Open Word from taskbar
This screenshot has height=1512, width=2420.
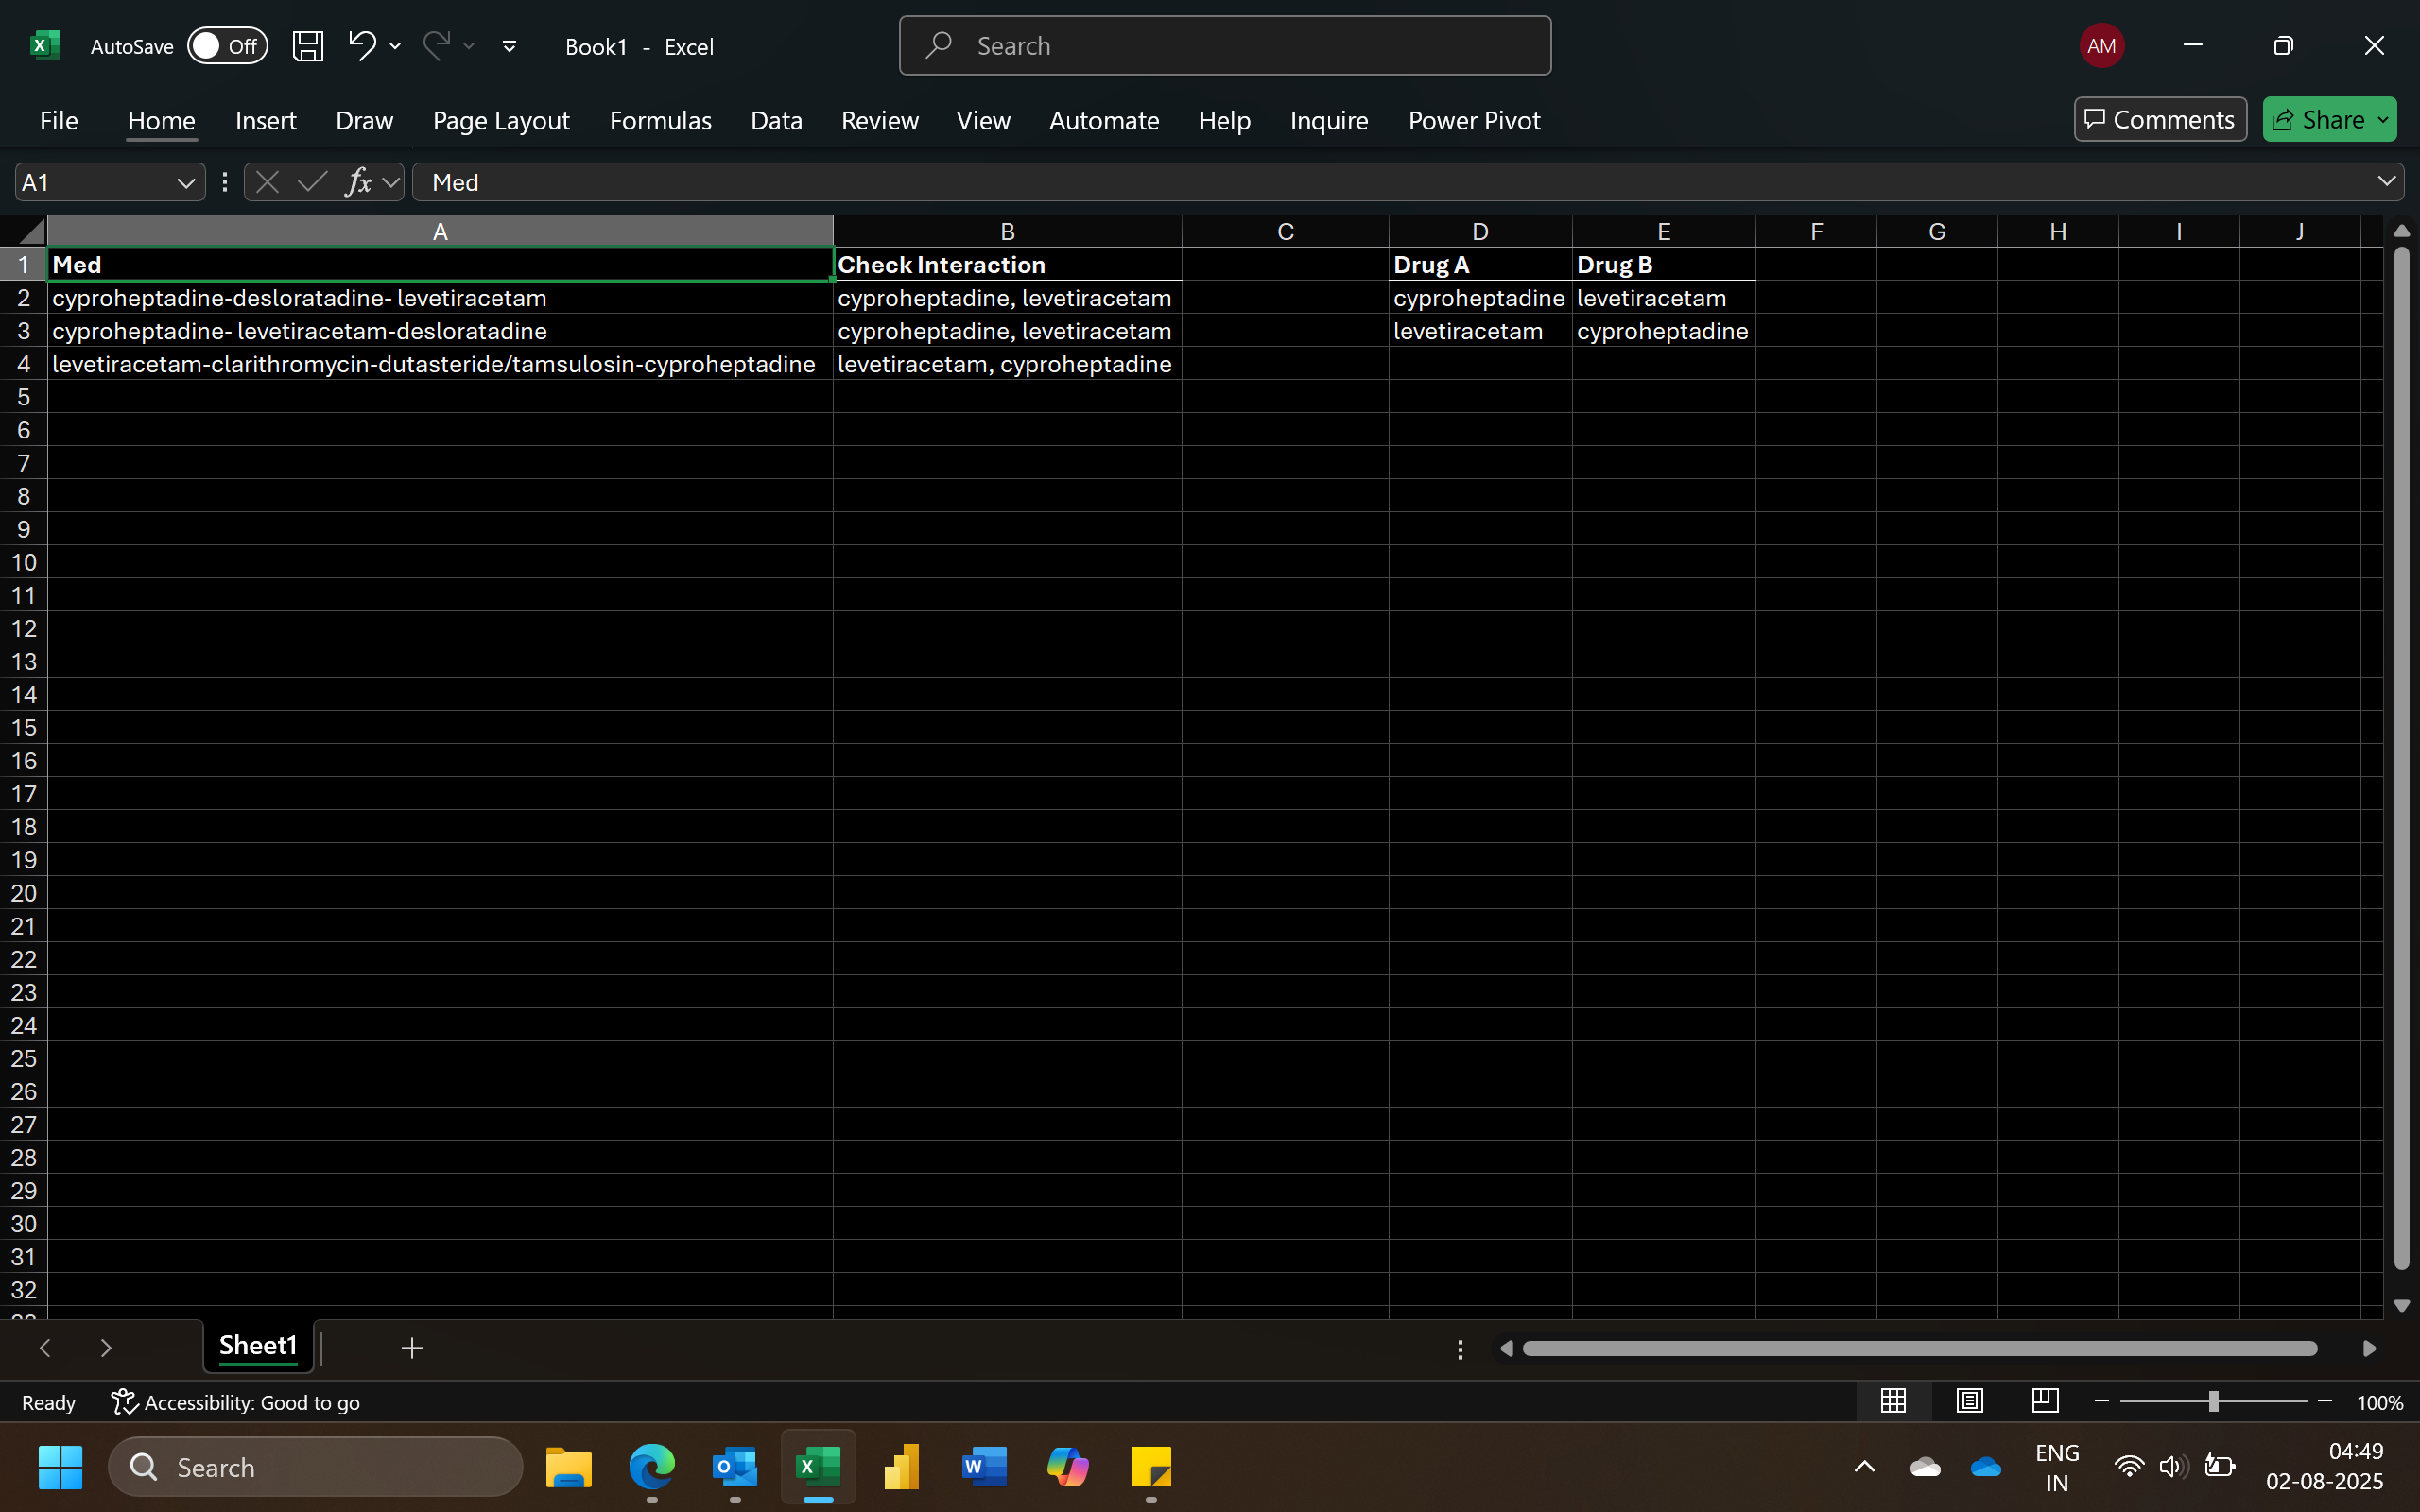tap(984, 1467)
